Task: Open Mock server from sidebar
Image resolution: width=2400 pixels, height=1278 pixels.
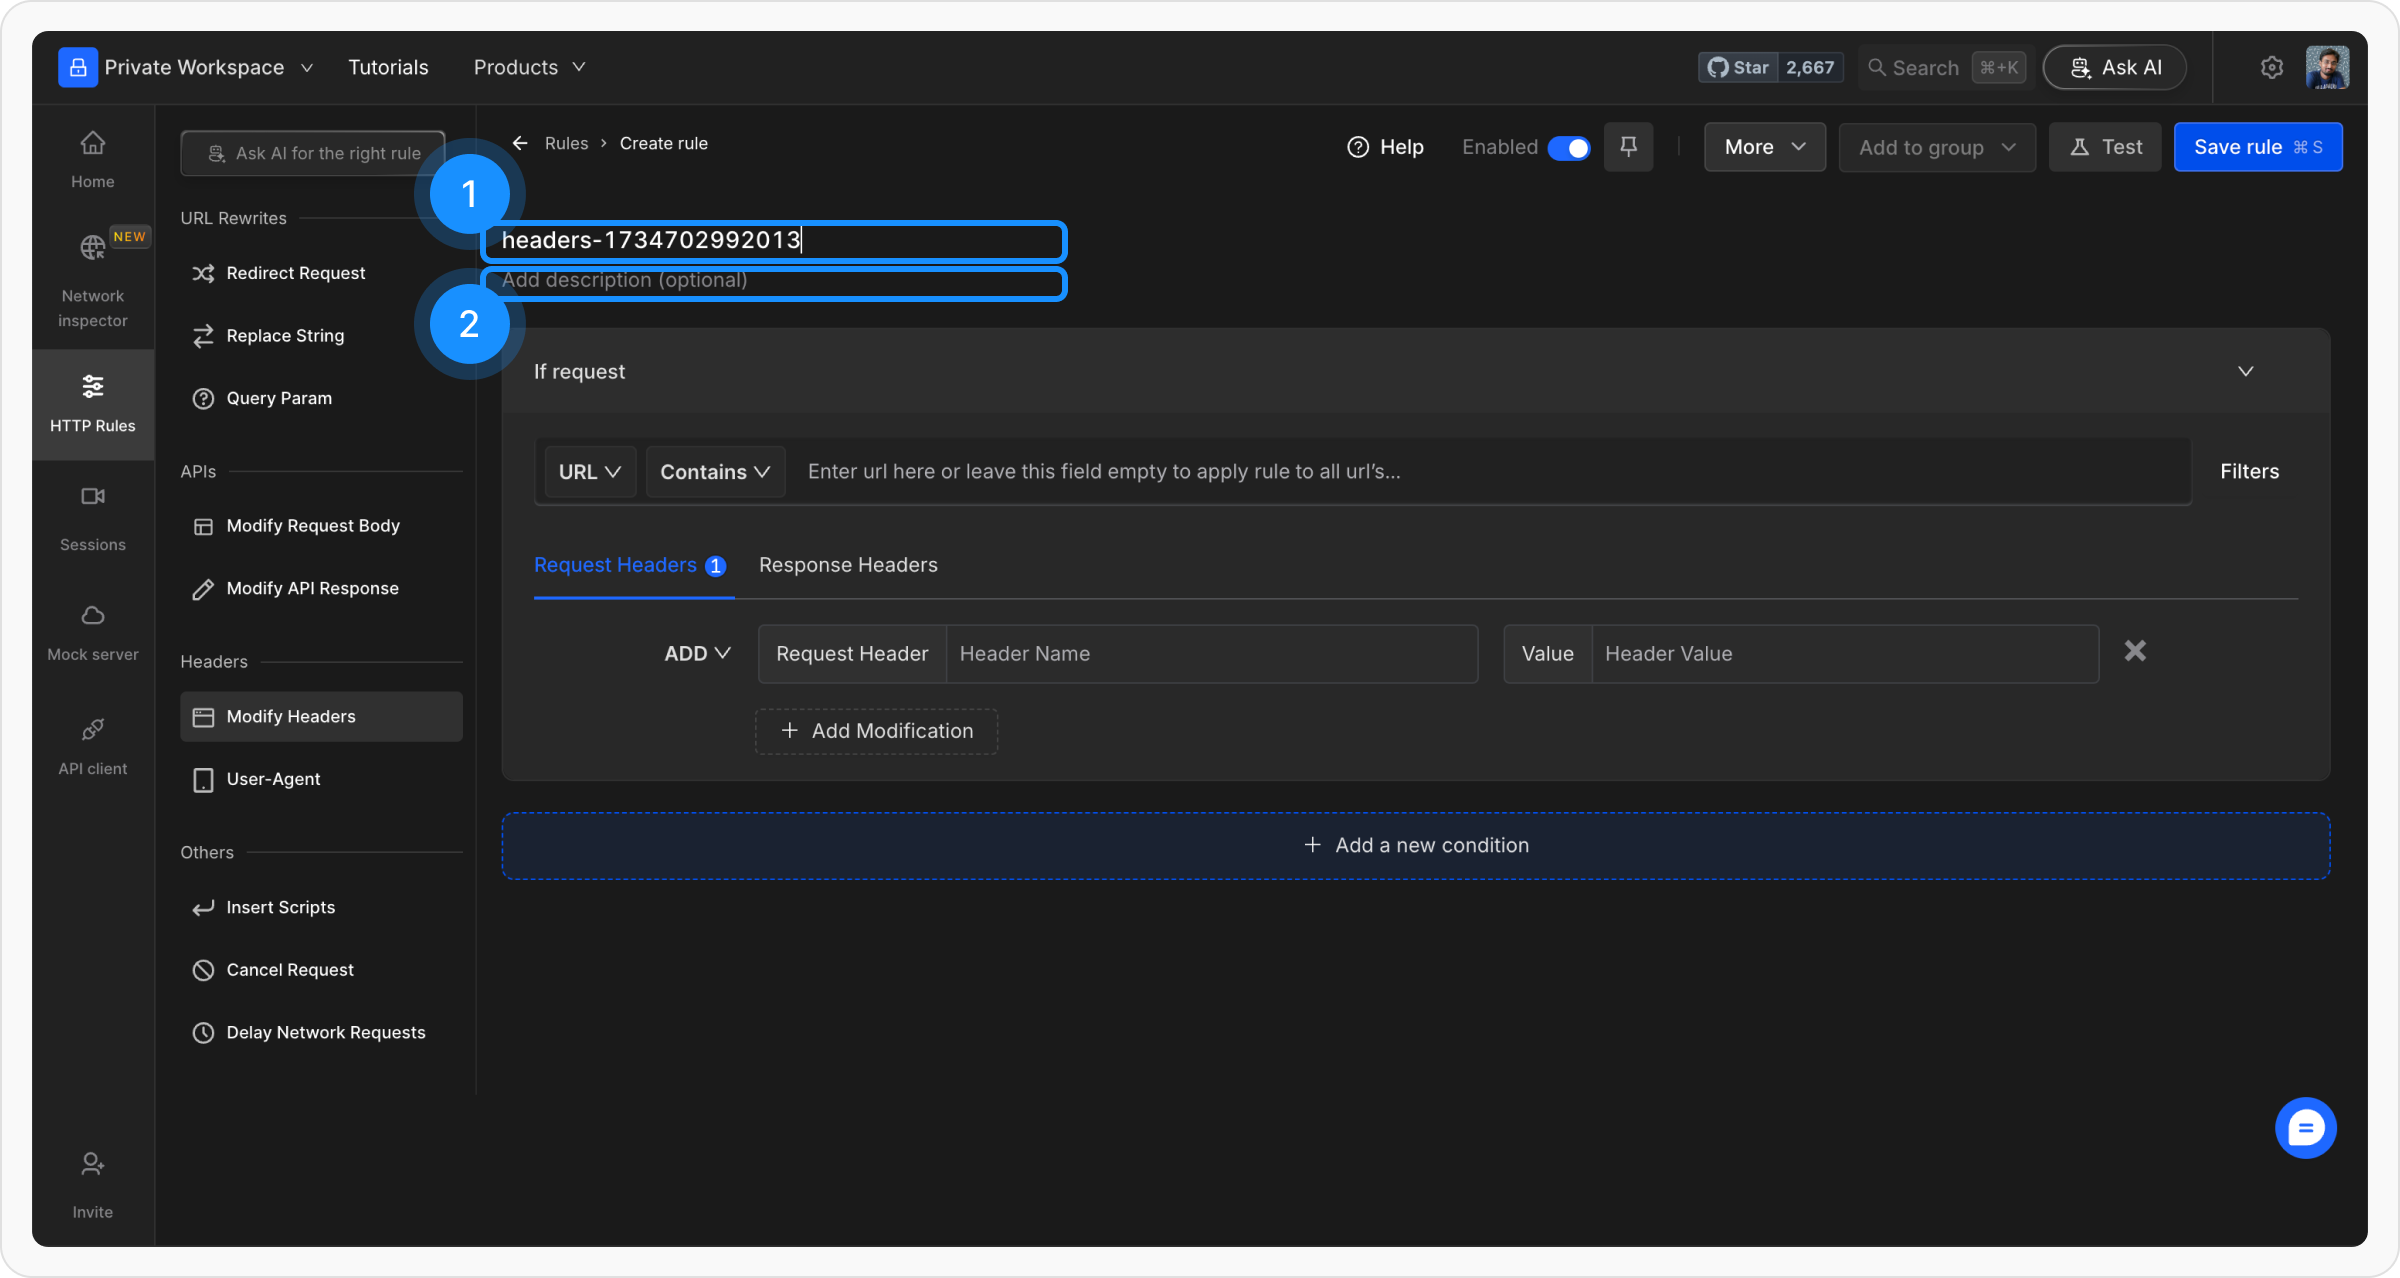Action: (92, 632)
